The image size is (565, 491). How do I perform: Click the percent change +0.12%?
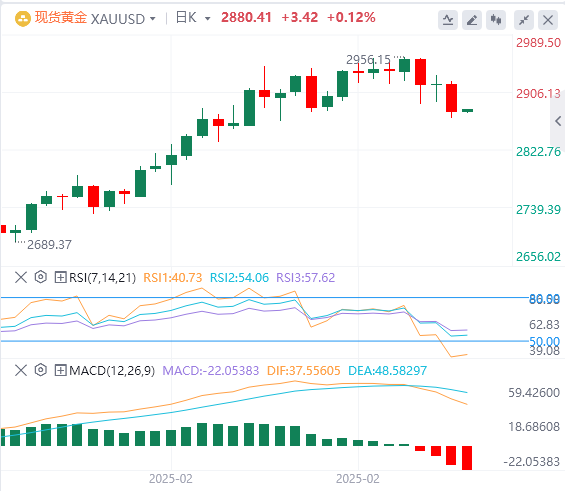tap(351, 17)
